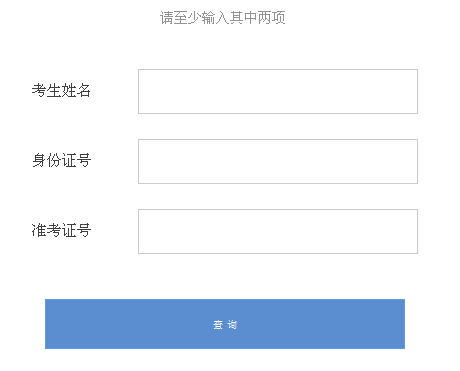
Task: Click the blue 查询 button
Action: pyautogui.click(x=225, y=324)
